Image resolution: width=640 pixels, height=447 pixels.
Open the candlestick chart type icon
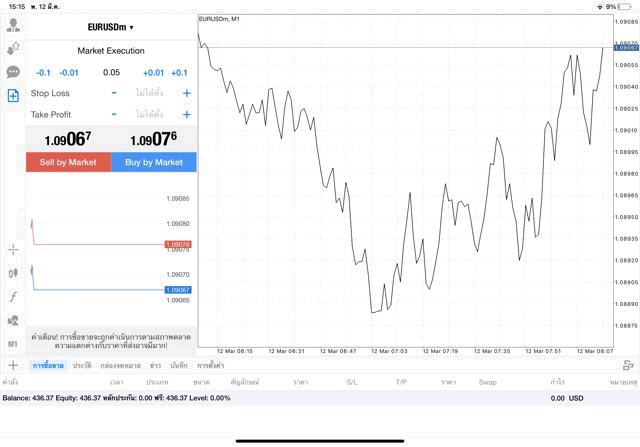coord(13,273)
